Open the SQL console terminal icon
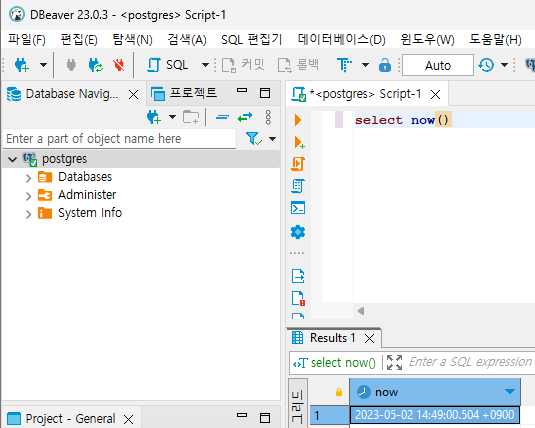The height and width of the screenshot is (428, 535). [298, 208]
